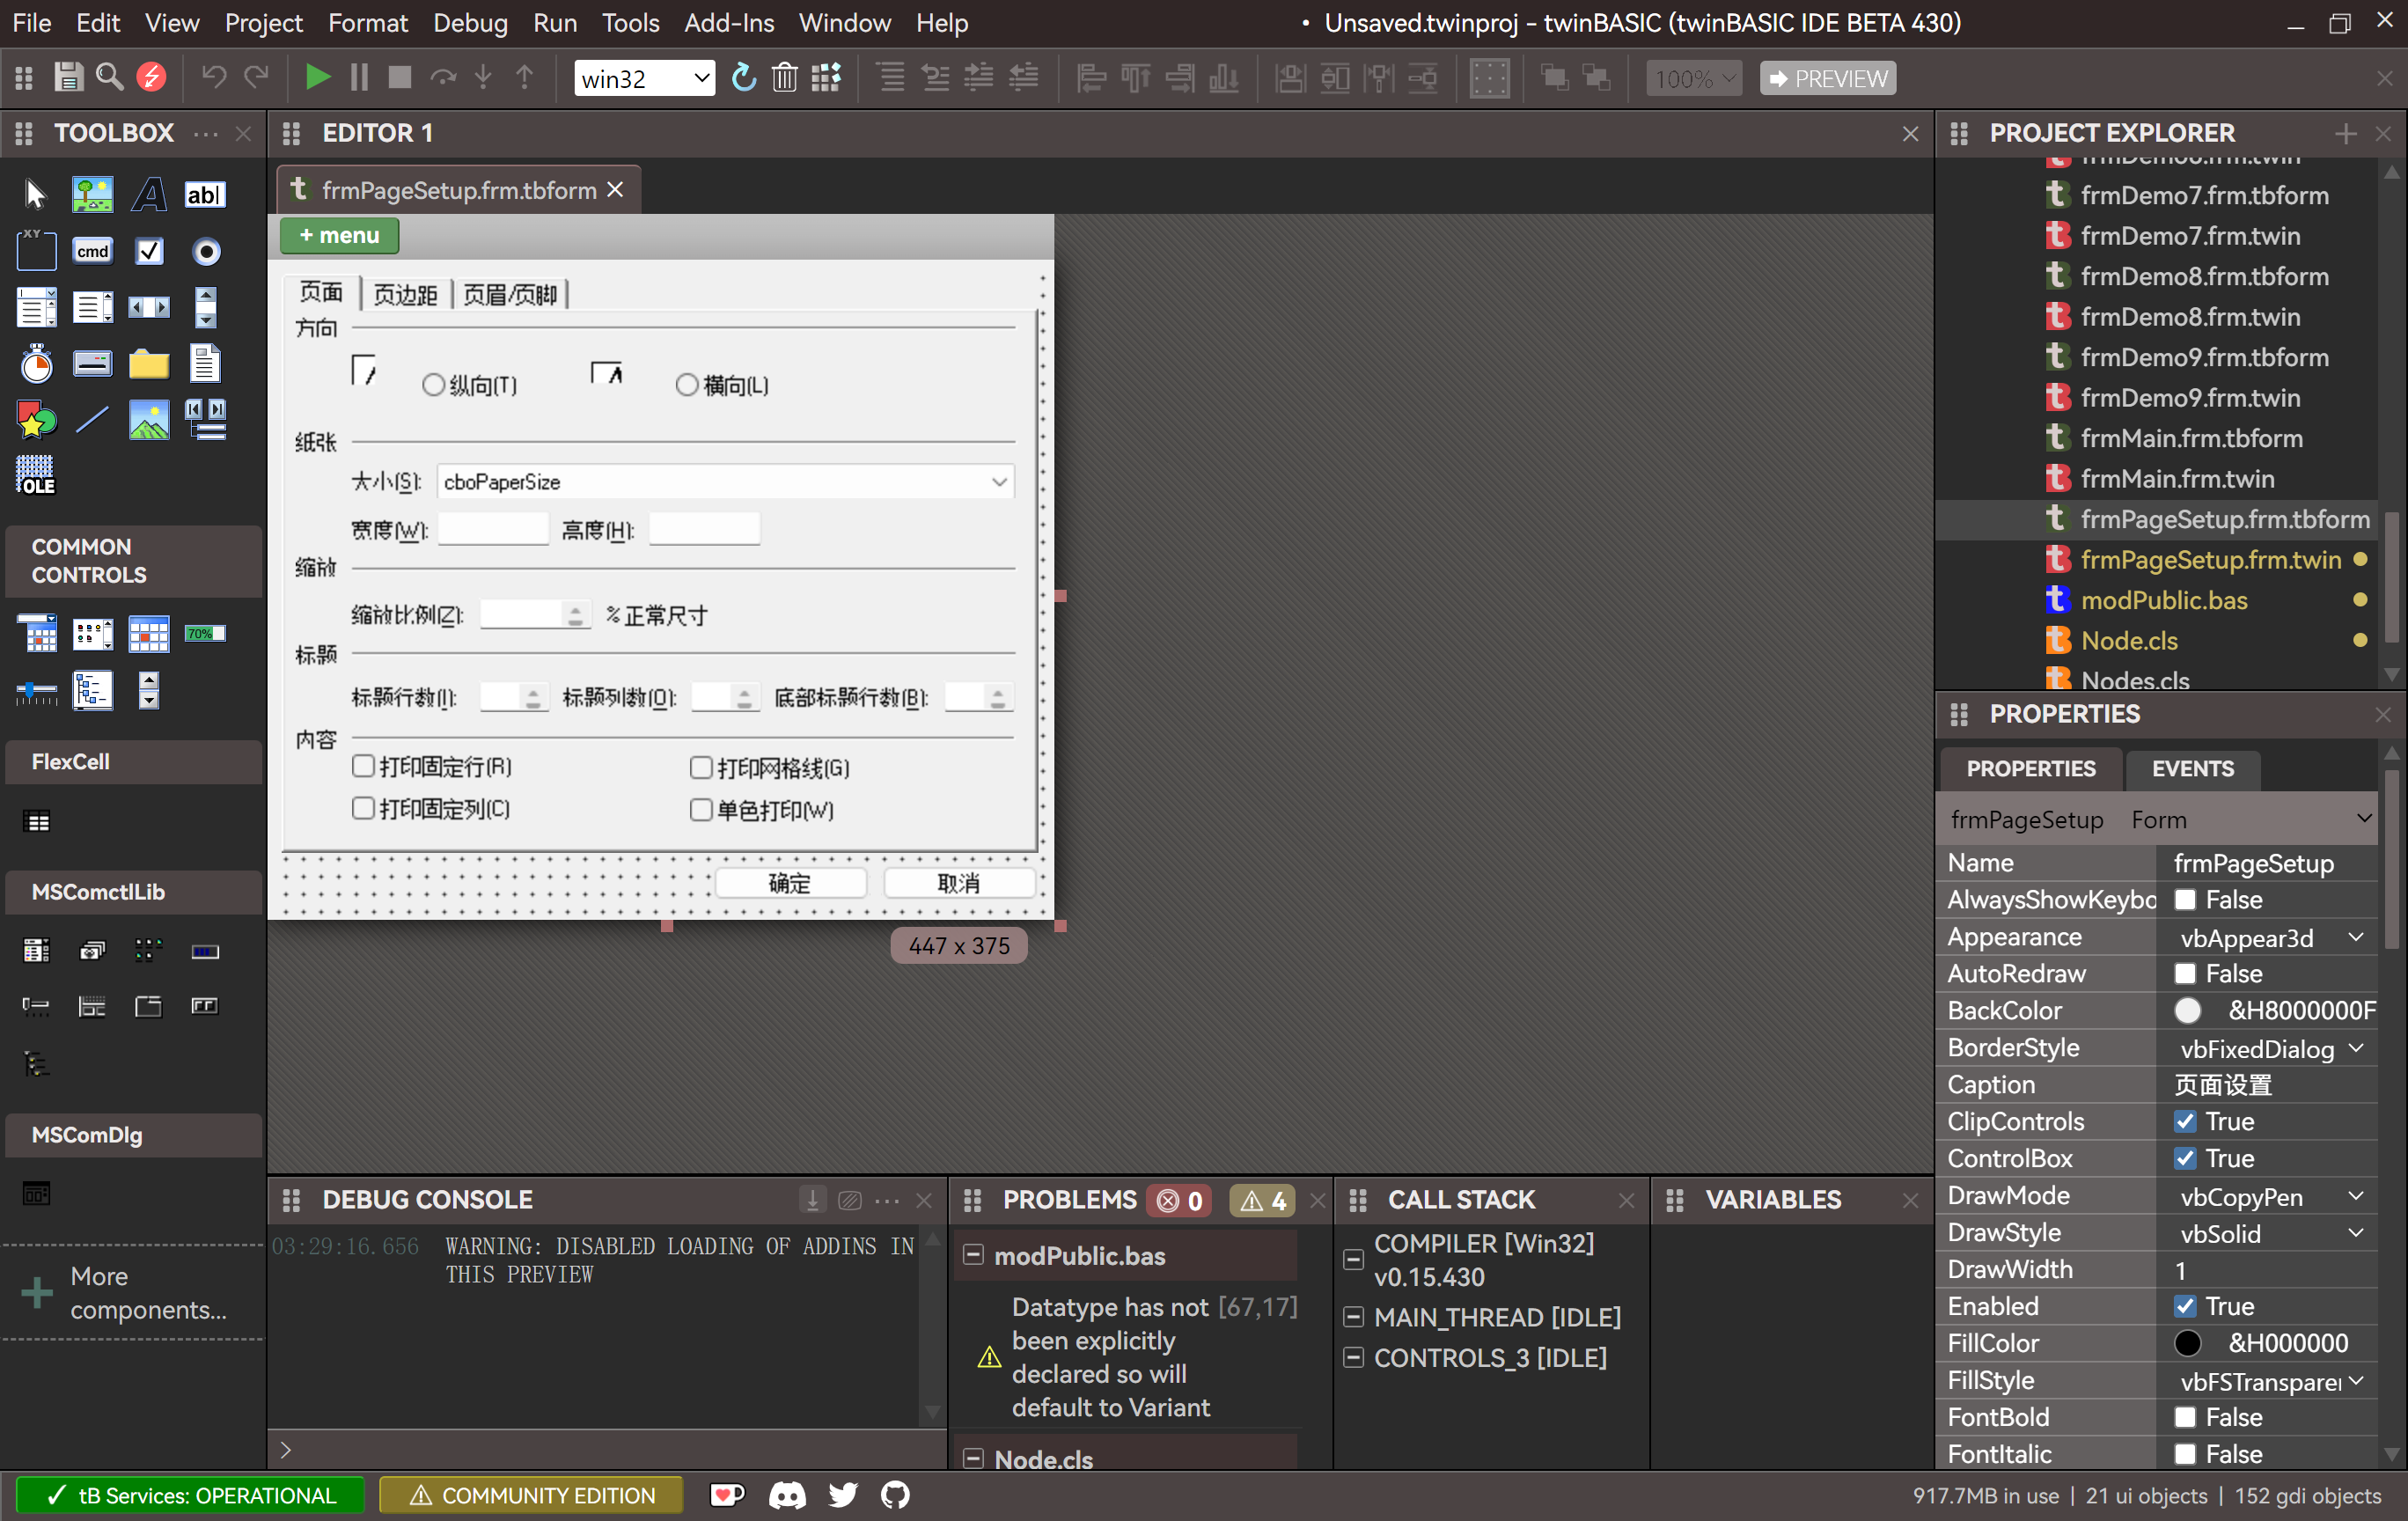Click the GitHub icon in status bar
This screenshot has width=2408, height=1521.
point(895,1495)
